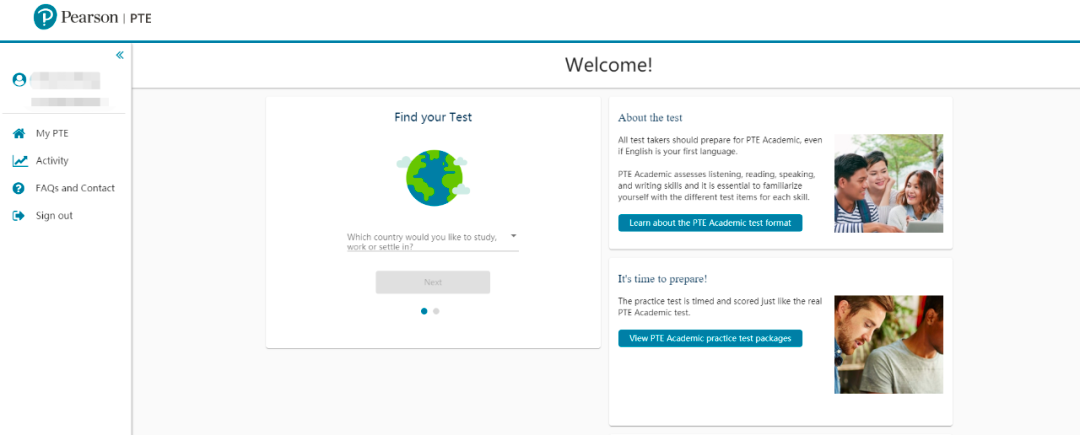Go to FAQs and Contact page
This screenshot has height=435, width=1080.
(x=75, y=188)
